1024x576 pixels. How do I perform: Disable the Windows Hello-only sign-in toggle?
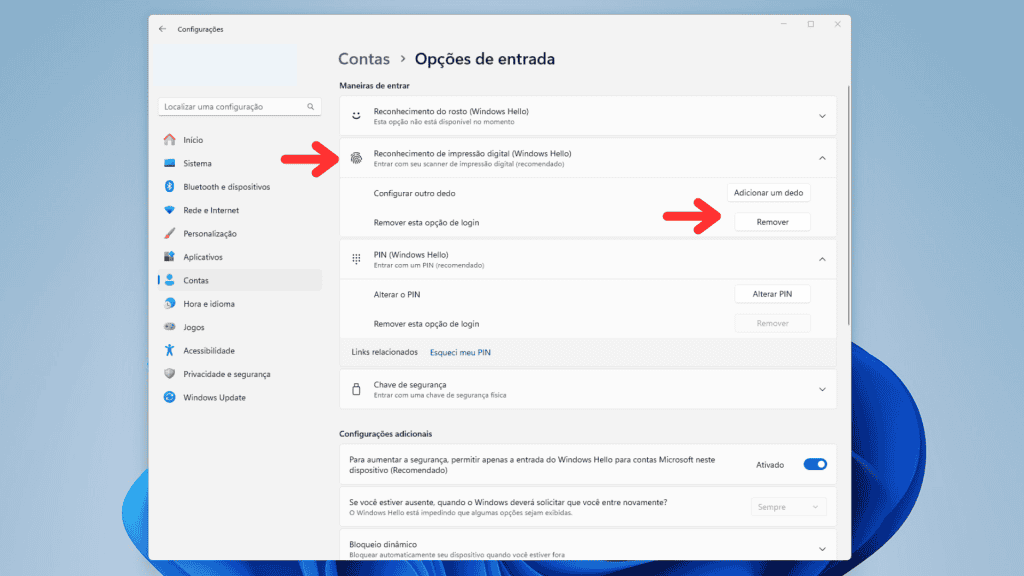815,464
